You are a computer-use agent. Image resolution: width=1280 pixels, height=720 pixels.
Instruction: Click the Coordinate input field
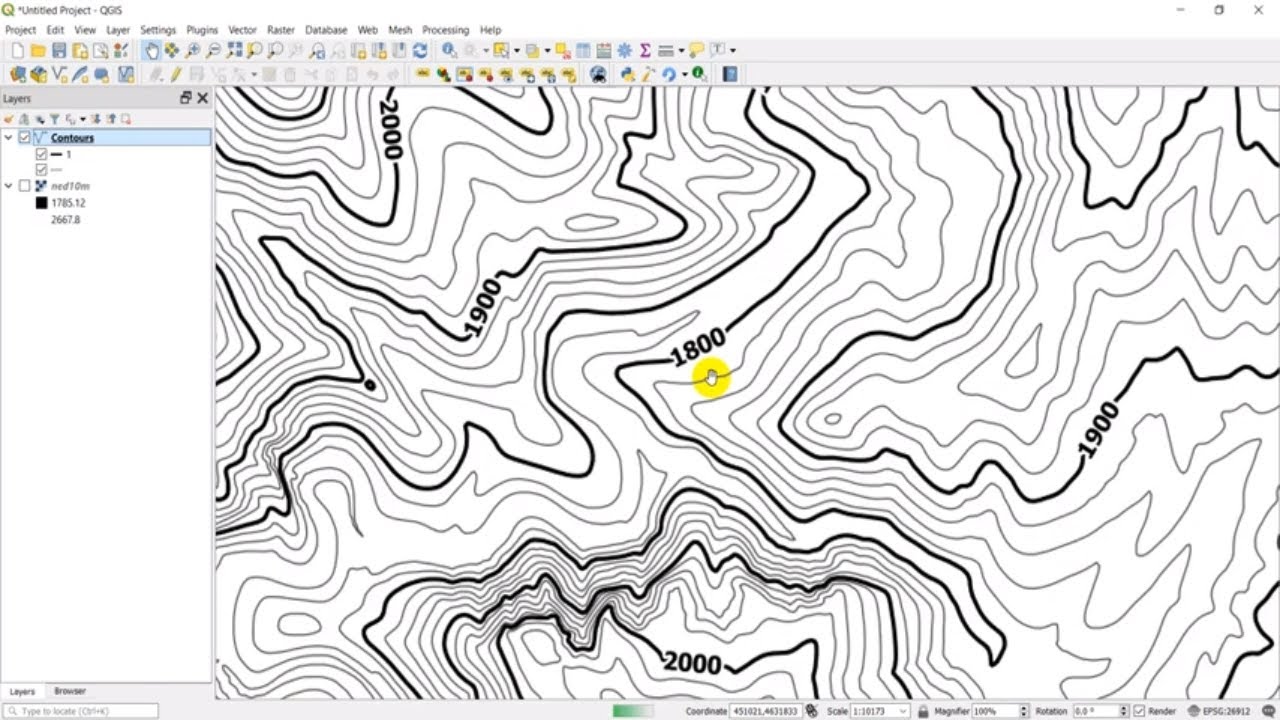coord(765,711)
